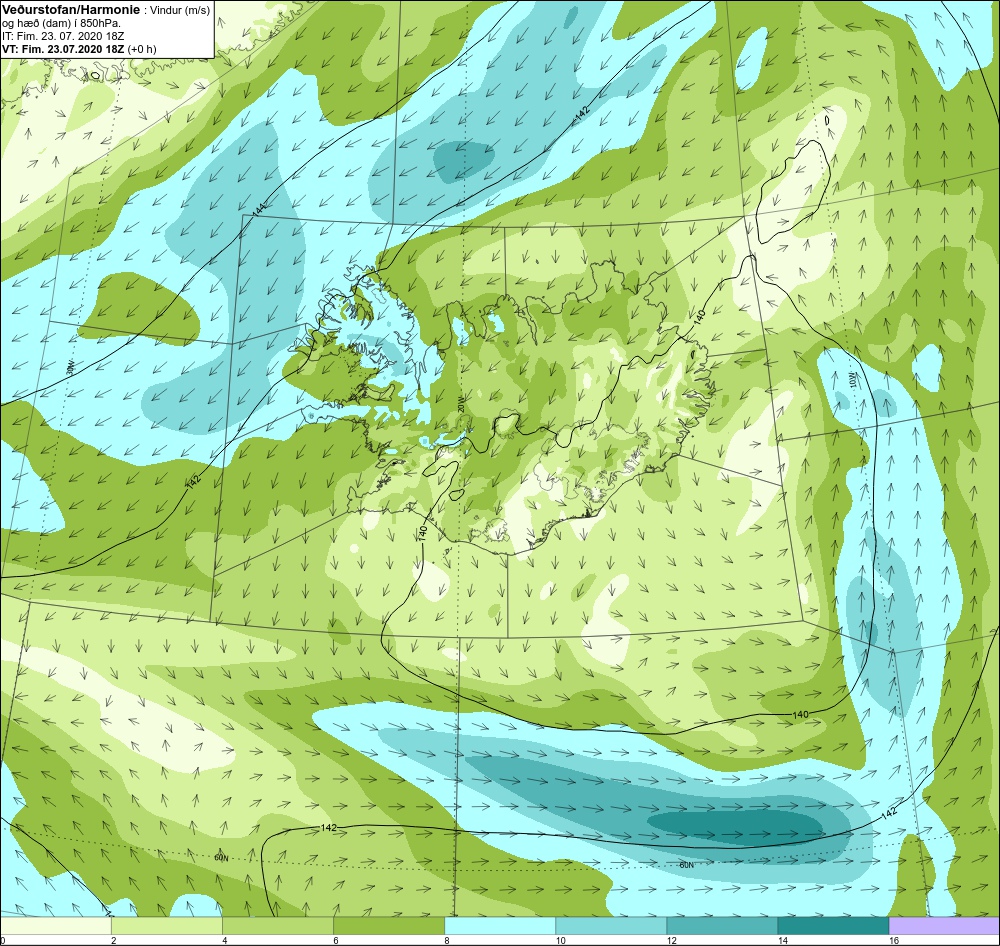Click the purple above-16 m/s legend swatch
The width and height of the screenshot is (1000, 946).
click(x=944, y=925)
